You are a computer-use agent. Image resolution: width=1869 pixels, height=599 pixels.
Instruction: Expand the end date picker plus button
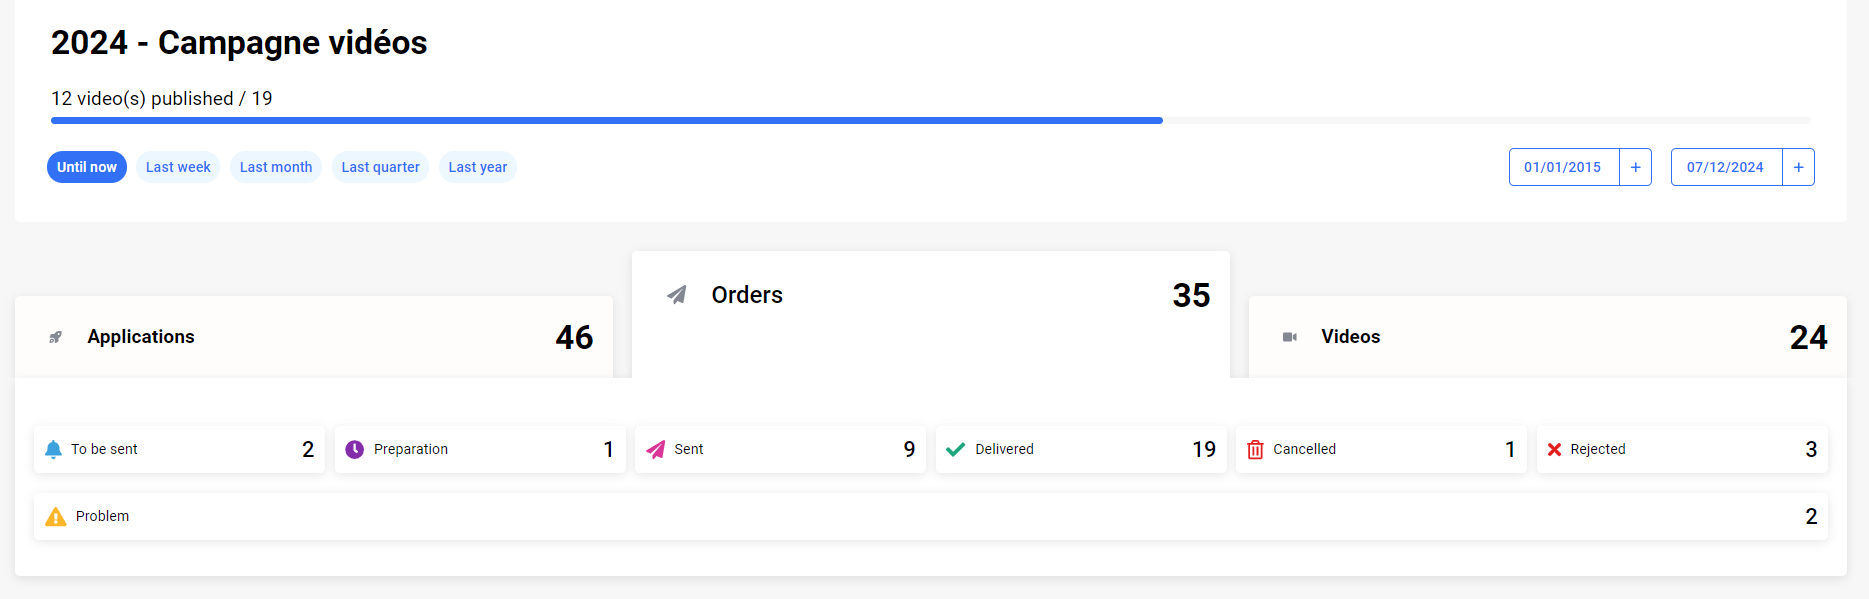[x=1798, y=167]
